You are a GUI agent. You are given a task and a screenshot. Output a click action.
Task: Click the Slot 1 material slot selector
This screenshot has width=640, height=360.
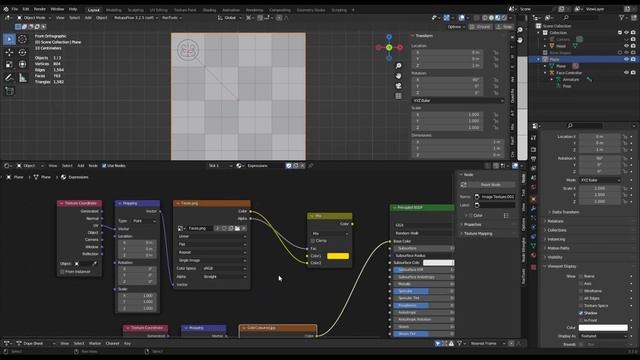point(220,166)
